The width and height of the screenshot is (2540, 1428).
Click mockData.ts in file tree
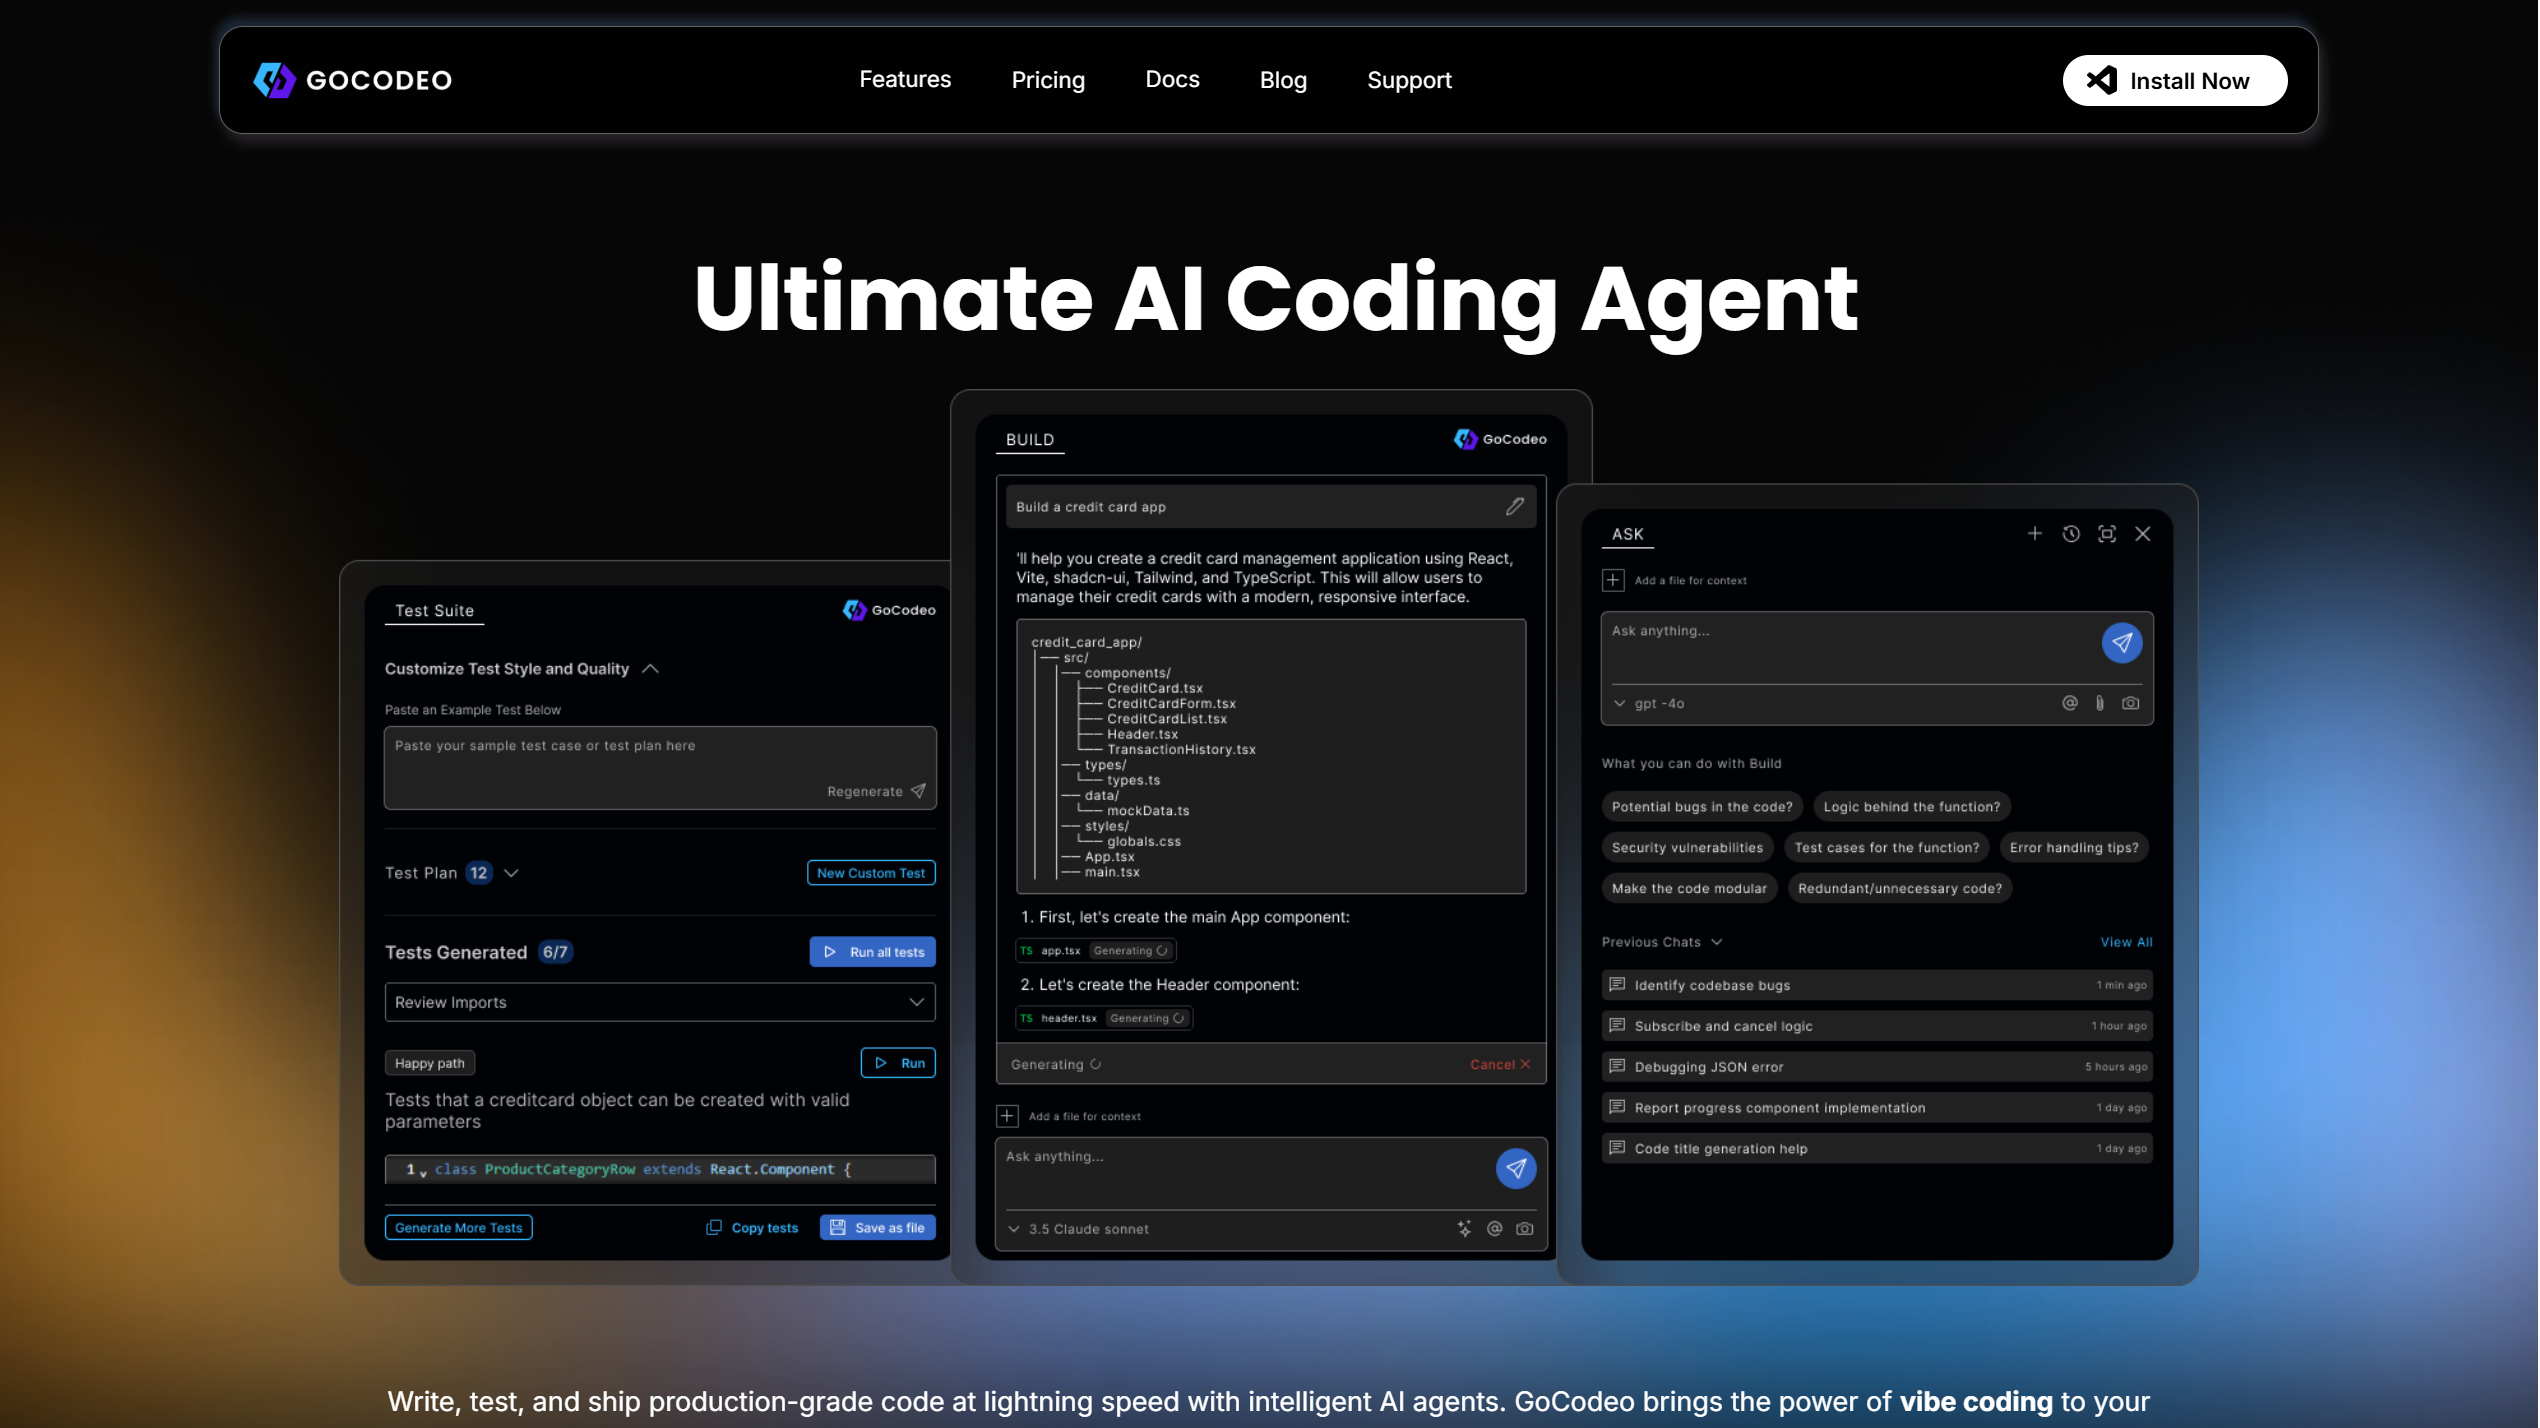tap(1148, 811)
